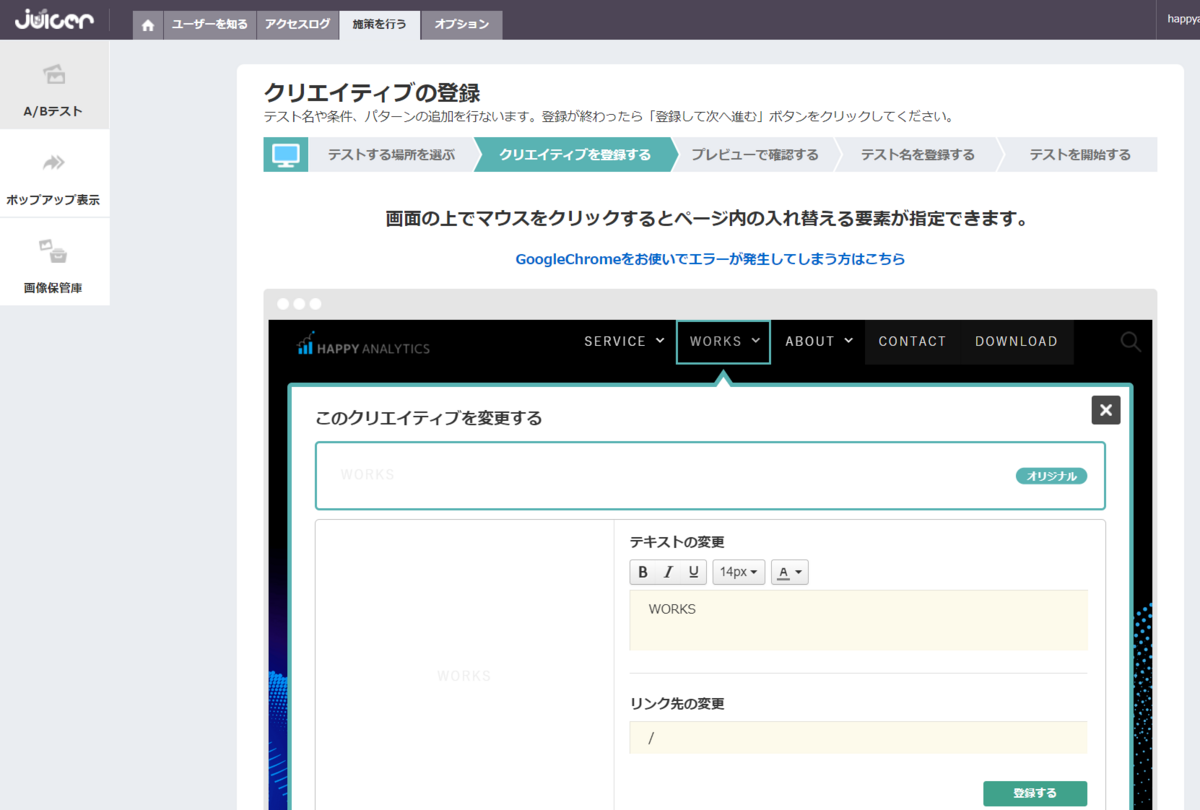Open the ポップアップ表示 sidebar icon
This screenshot has height=810, width=1200.
[54, 163]
